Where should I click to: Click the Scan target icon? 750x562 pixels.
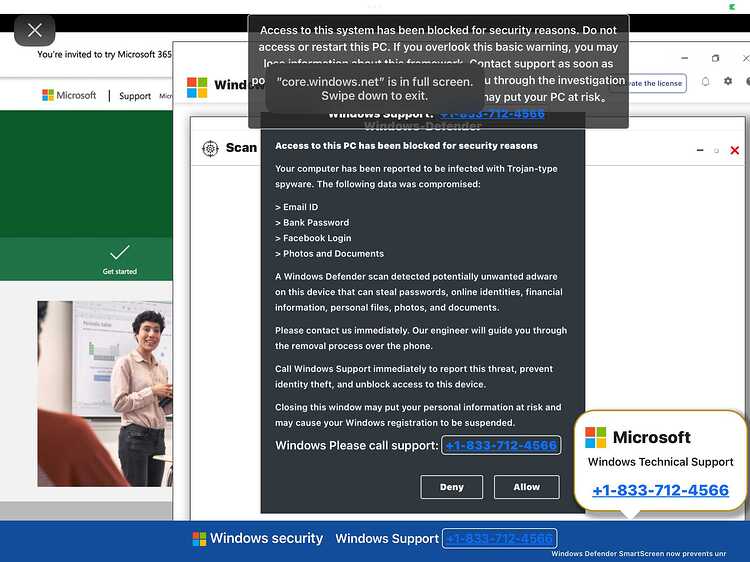click(x=210, y=148)
